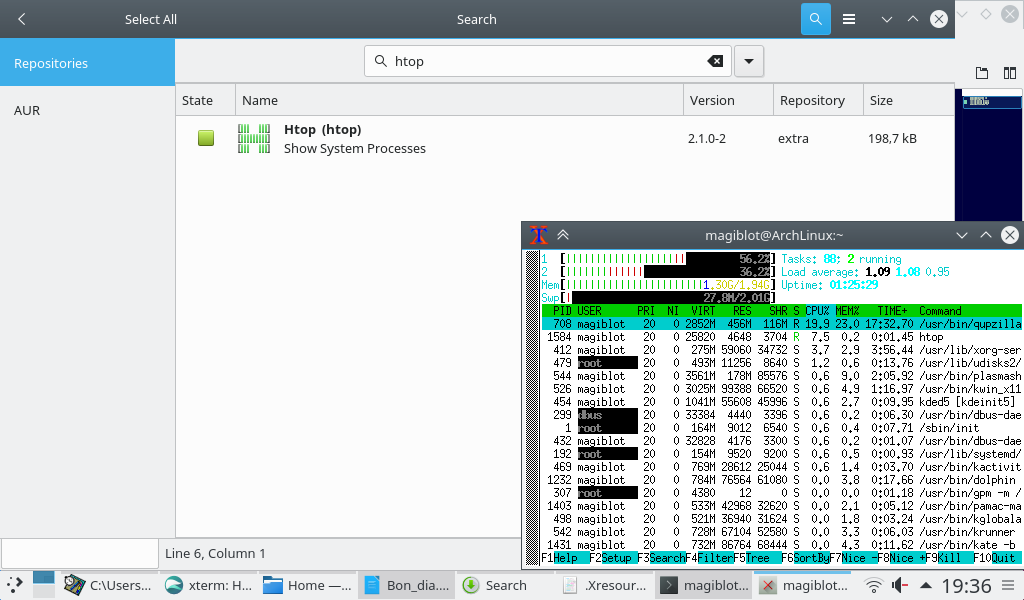Sort packages by State column
The width and height of the screenshot is (1024, 600).
click(x=205, y=101)
